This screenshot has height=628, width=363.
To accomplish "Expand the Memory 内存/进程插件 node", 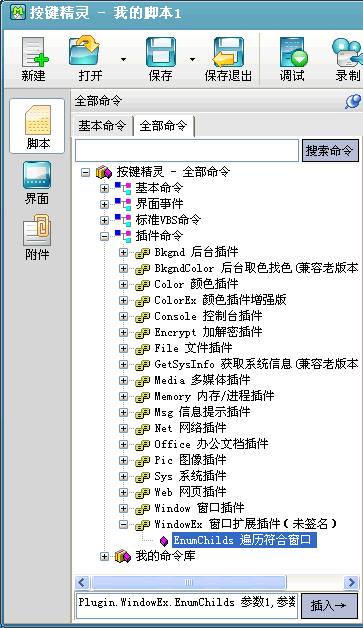I will click(123, 397).
